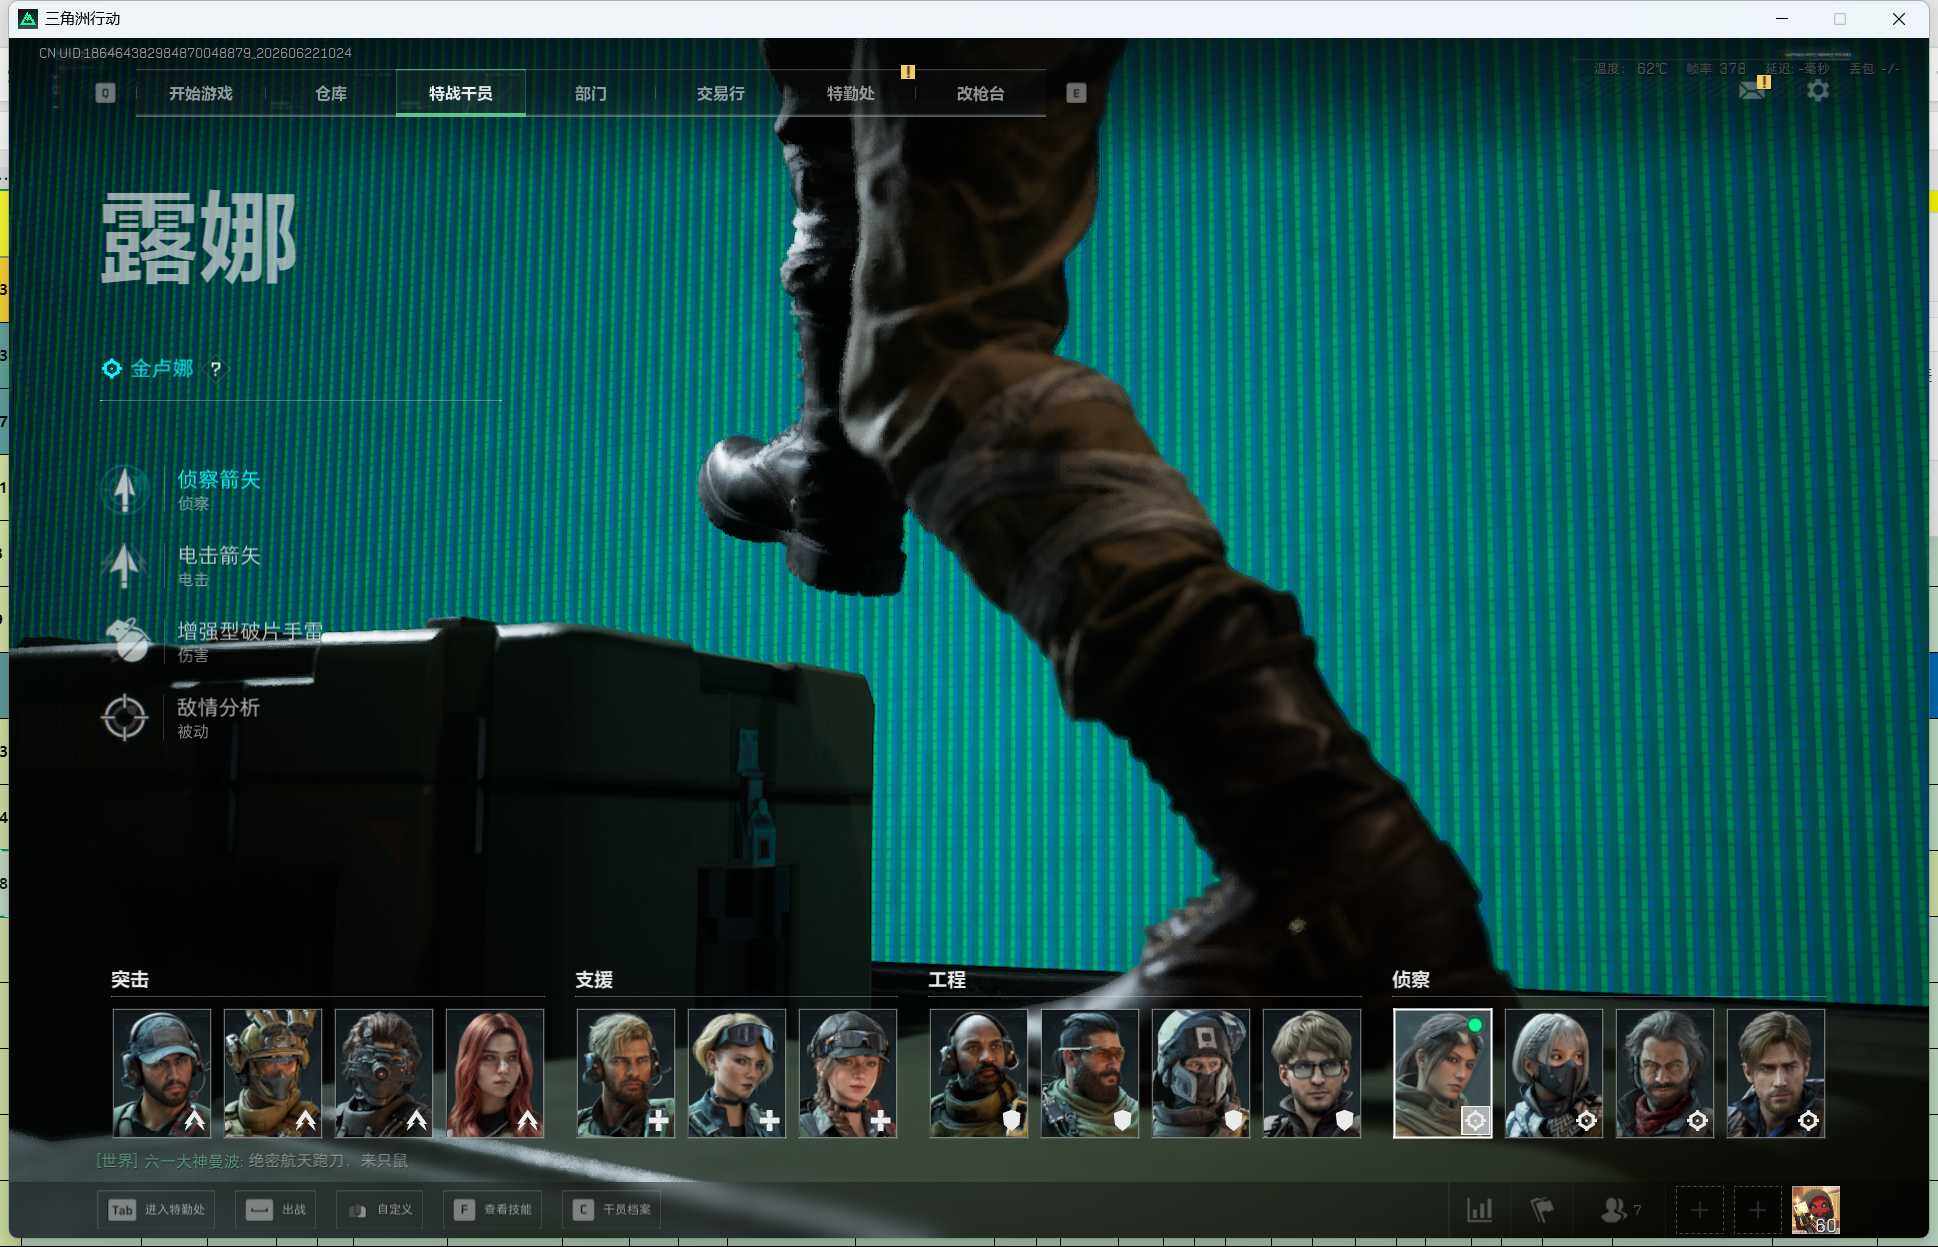The height and width of the screenshot is (1247, 1938).
Task: Select the 侦察箭矢 skill icon
Action: [x=125, y=489]
